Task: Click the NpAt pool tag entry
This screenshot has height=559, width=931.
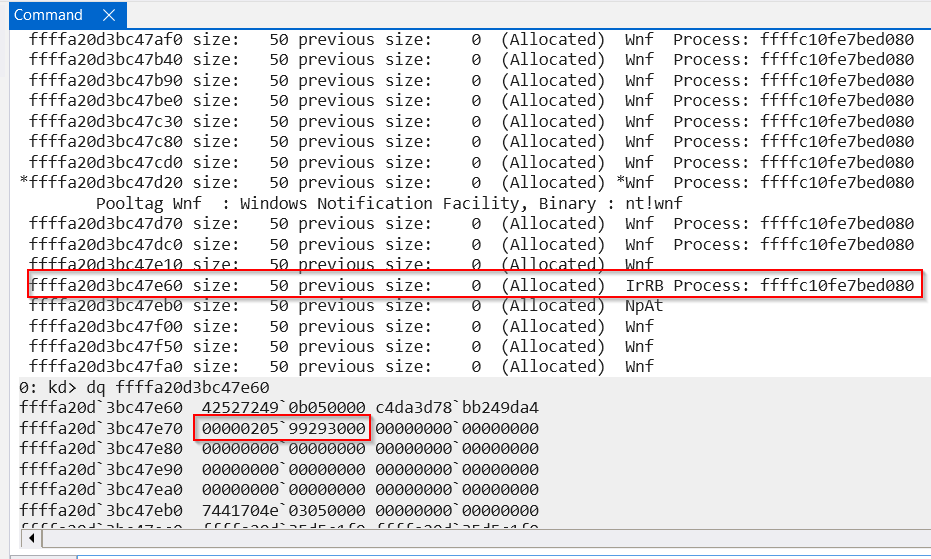Action: pyautogui.click(x=644, y=306)
